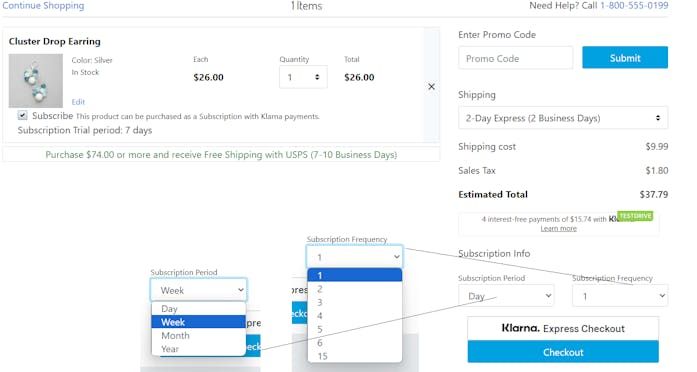This screenshot has height=372, width=697.
Task: Choose frequency 1 in the list
Action: pyautogui.click(x=355, y=276)
